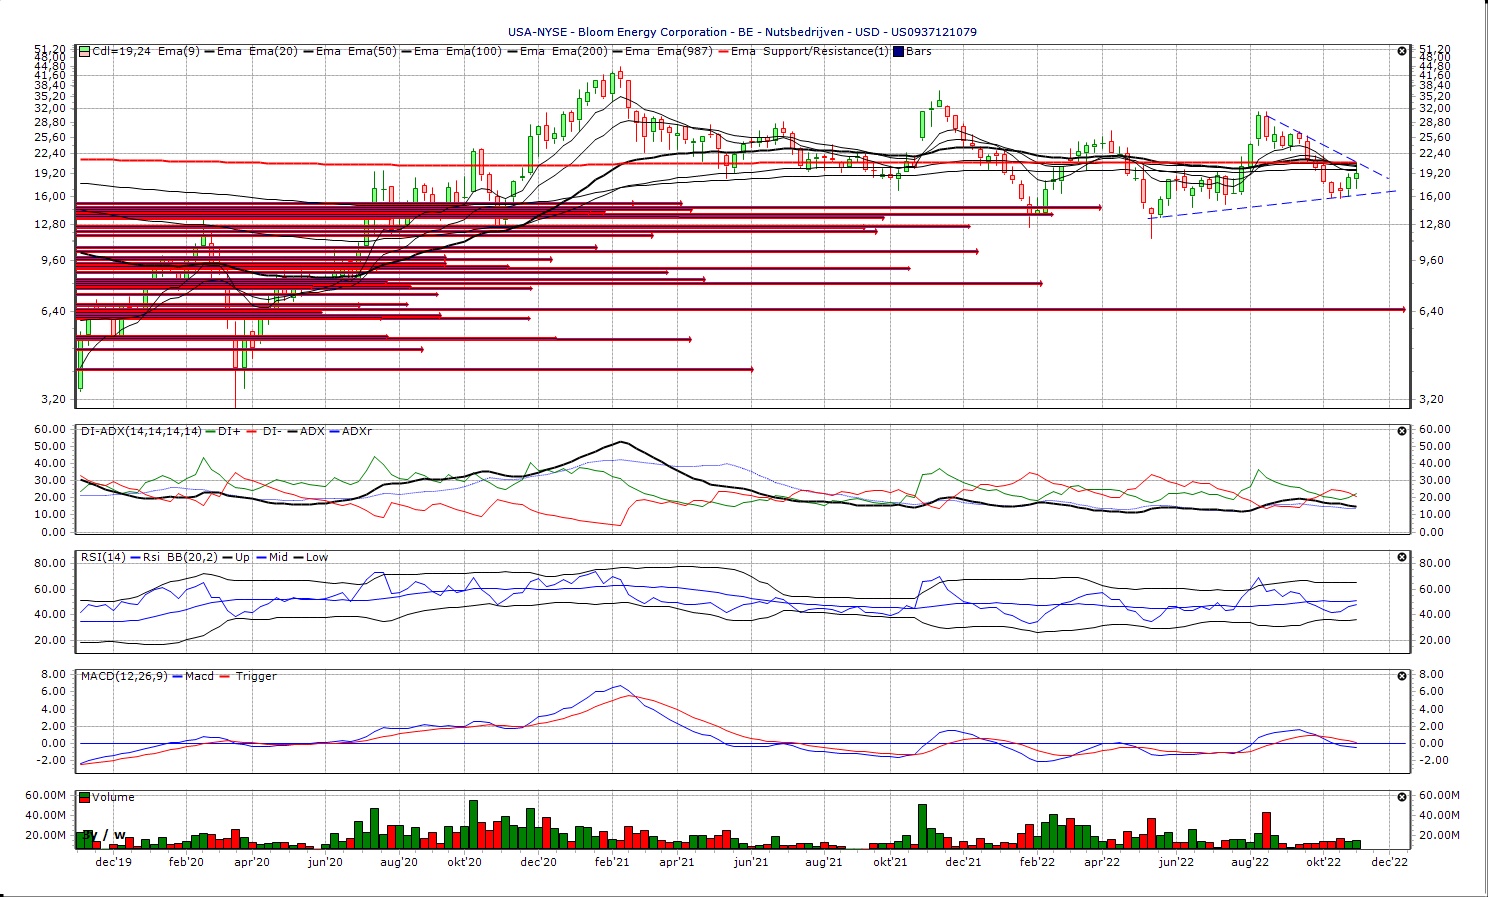Viewport: 1488px width, 897px height.
Task: Click the dec'21 date axis label
Action: (x=963, y=862)
